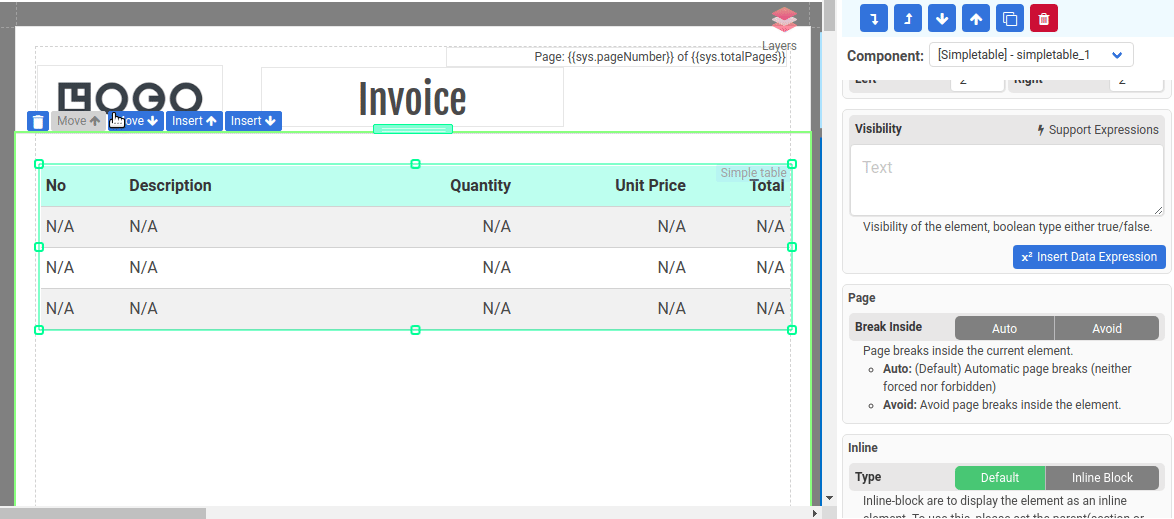Click the Visibility expression text field

1006,180
